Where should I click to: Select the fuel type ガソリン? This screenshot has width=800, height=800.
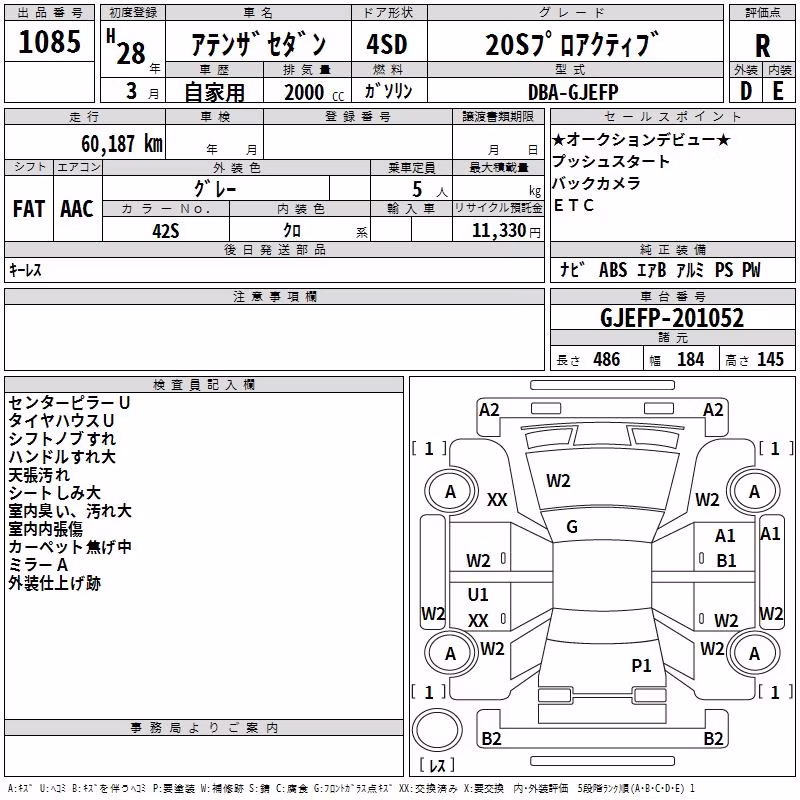[388, 91]
